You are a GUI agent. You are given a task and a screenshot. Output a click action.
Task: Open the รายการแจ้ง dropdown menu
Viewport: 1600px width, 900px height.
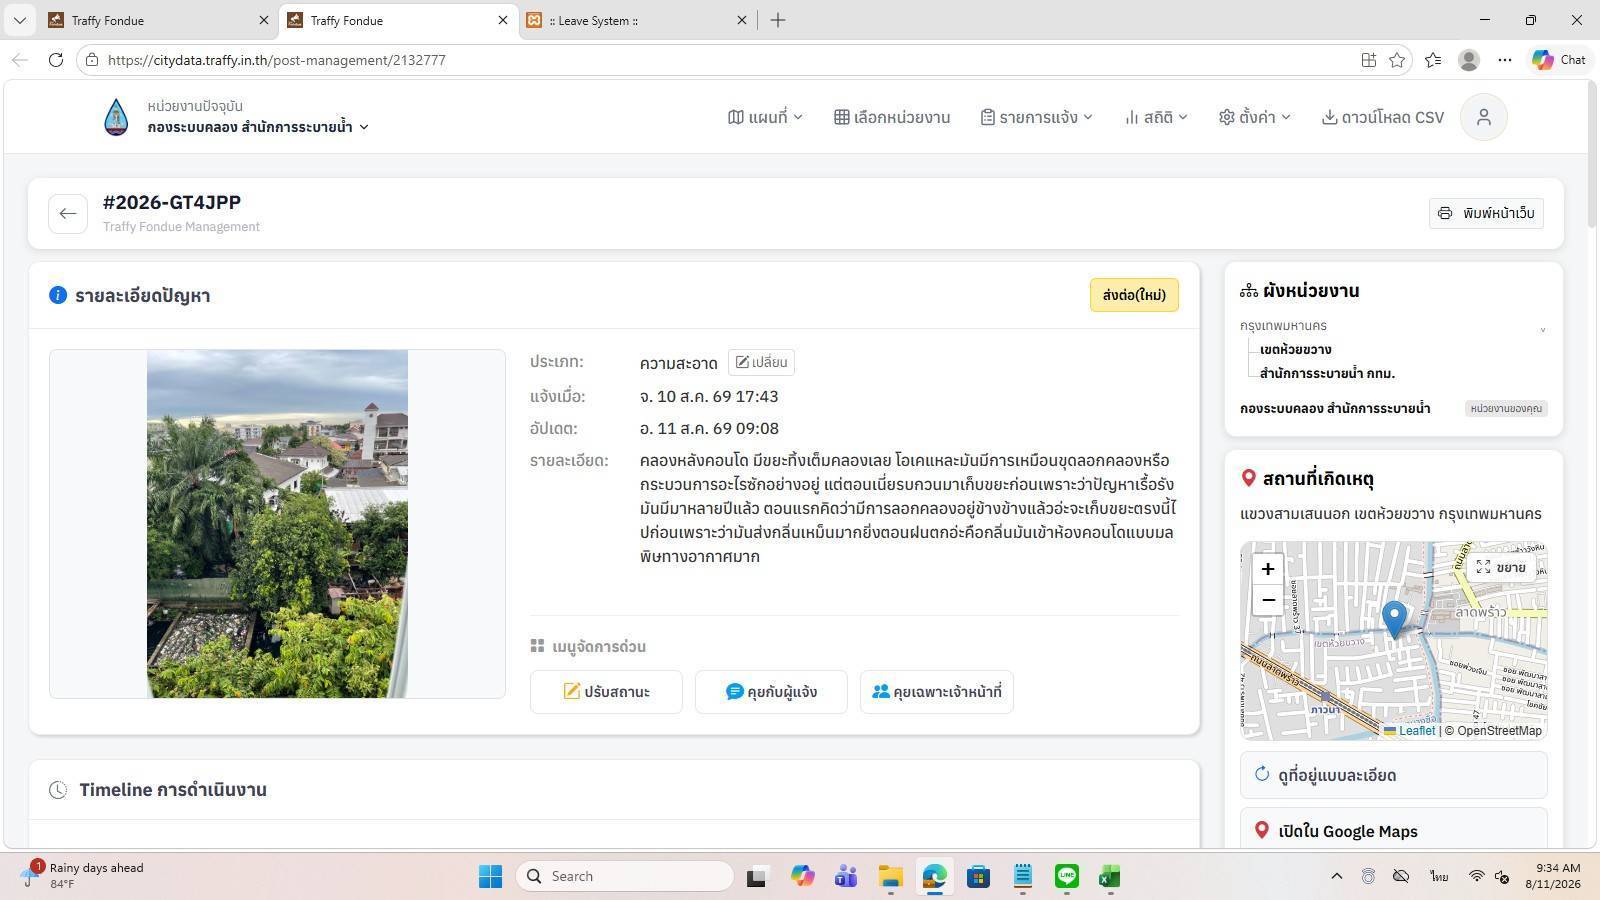coord(1037,117)
